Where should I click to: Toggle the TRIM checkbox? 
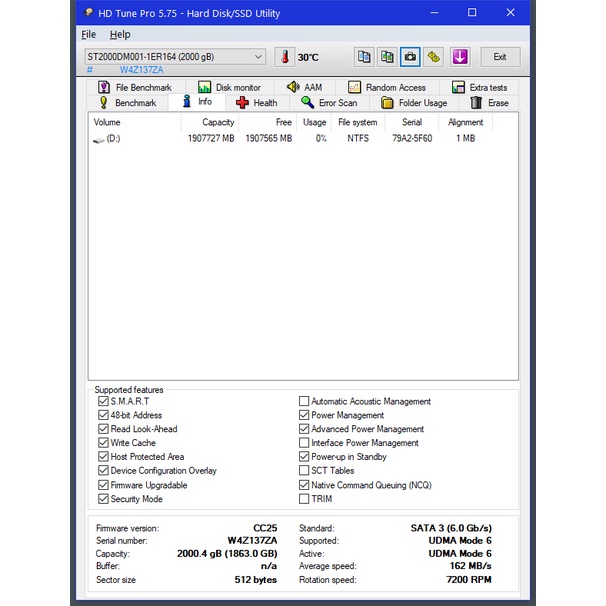click(304, 499)
